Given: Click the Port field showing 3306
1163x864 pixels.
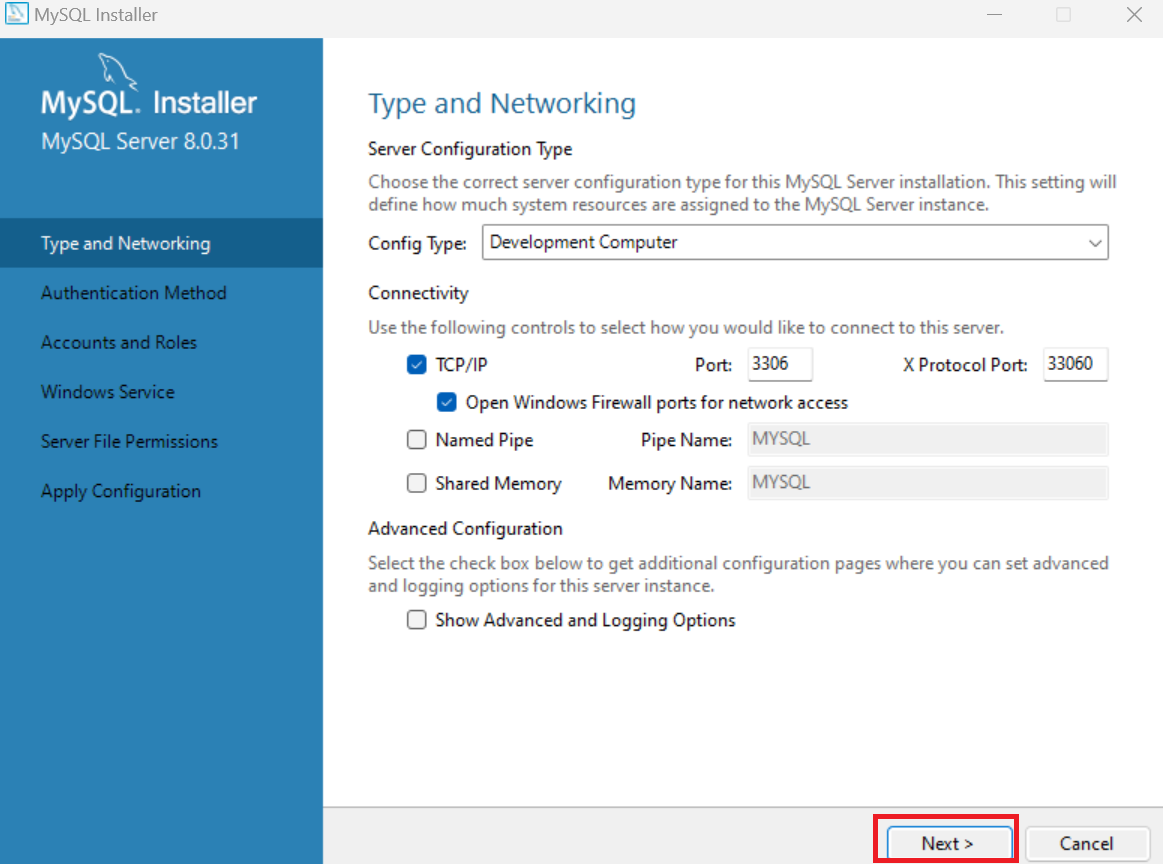Looking at the screenshot, I should [780, 364].
